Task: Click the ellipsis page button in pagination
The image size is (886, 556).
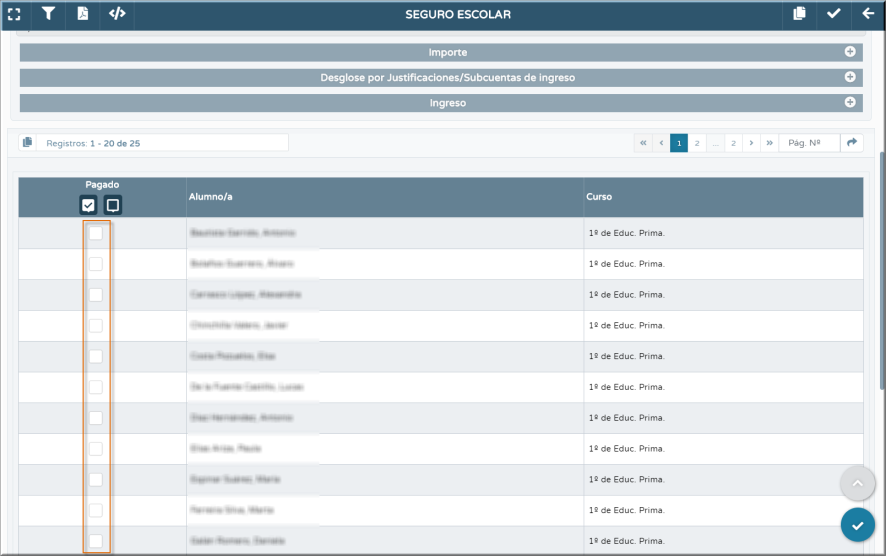Action: click(x=715, y=143)
